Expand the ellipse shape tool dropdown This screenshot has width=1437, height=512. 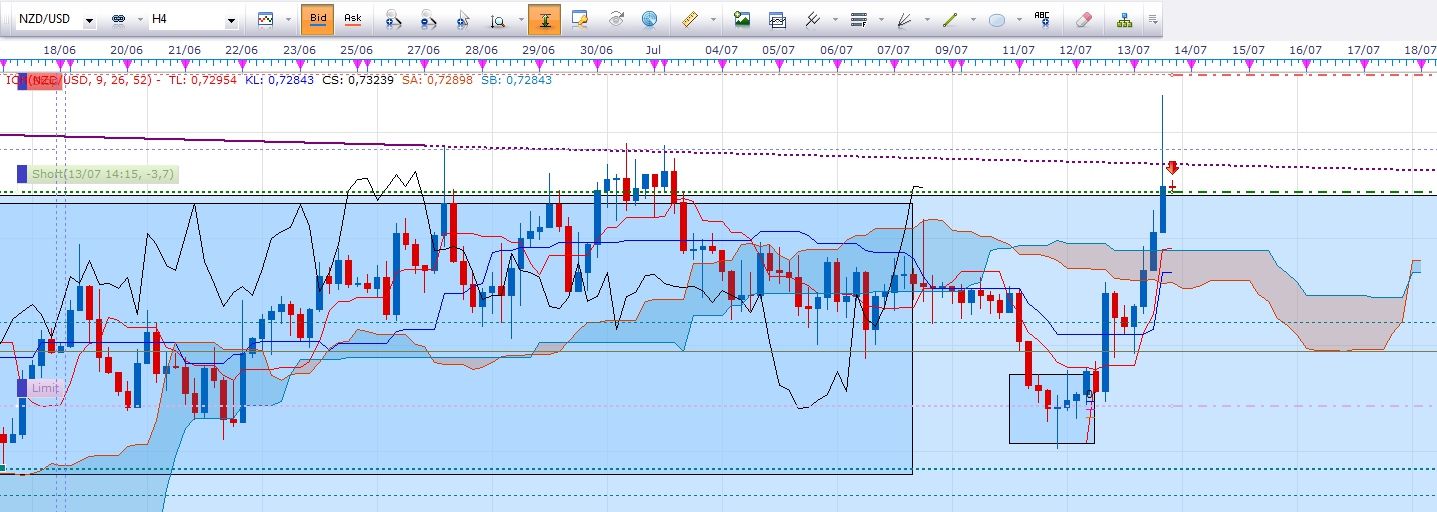(x=1019, y=20)
